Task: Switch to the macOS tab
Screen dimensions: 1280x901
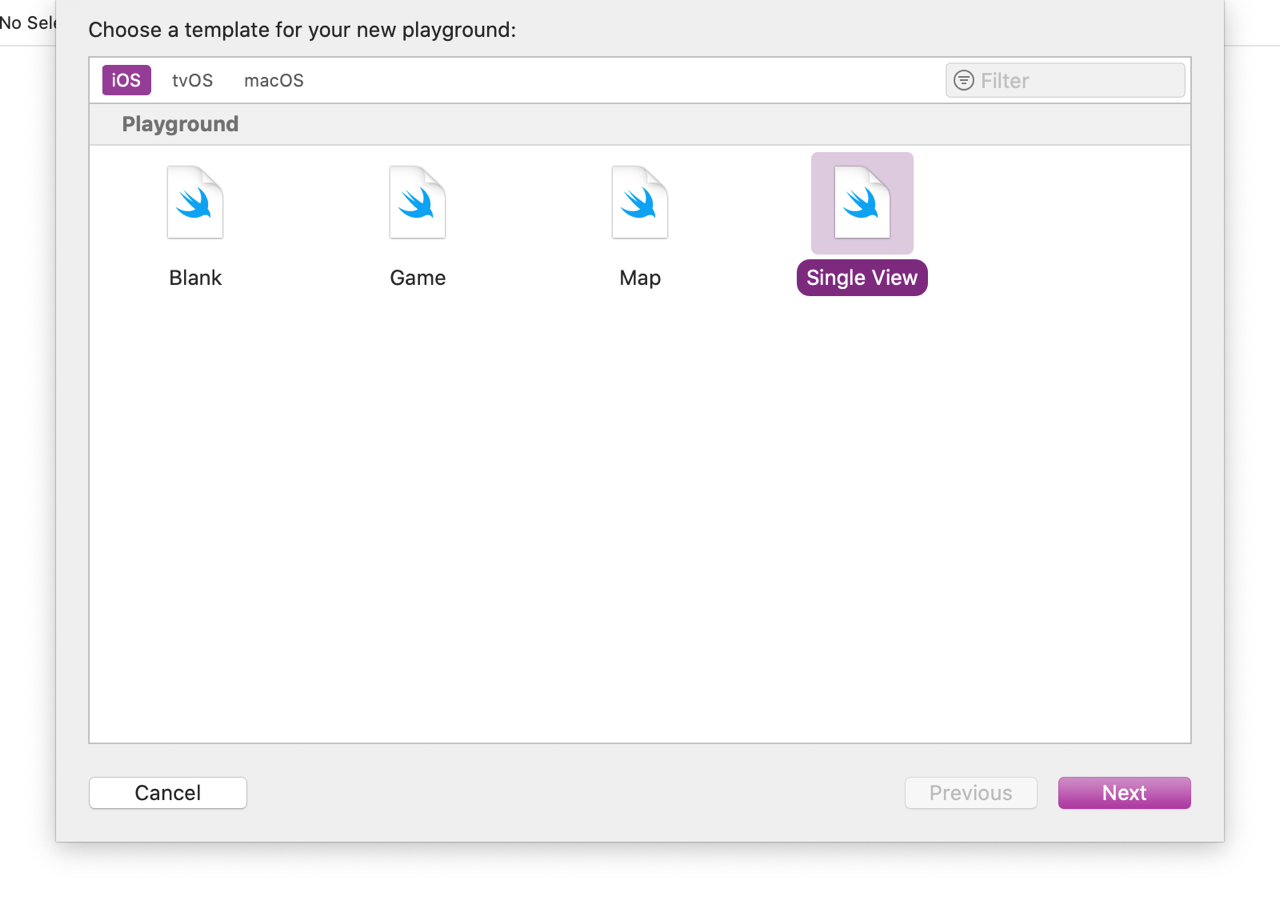Action: click(274, 80)
